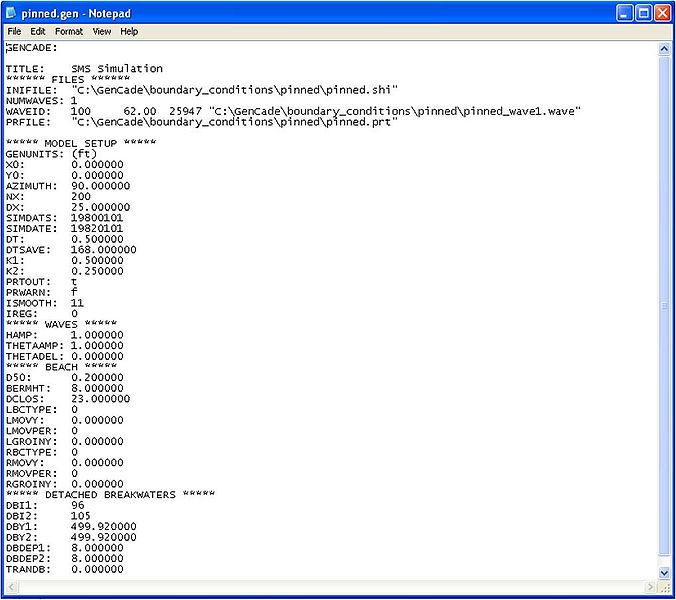
Task: Click the PRWARN: label
Action: point(28,292)
